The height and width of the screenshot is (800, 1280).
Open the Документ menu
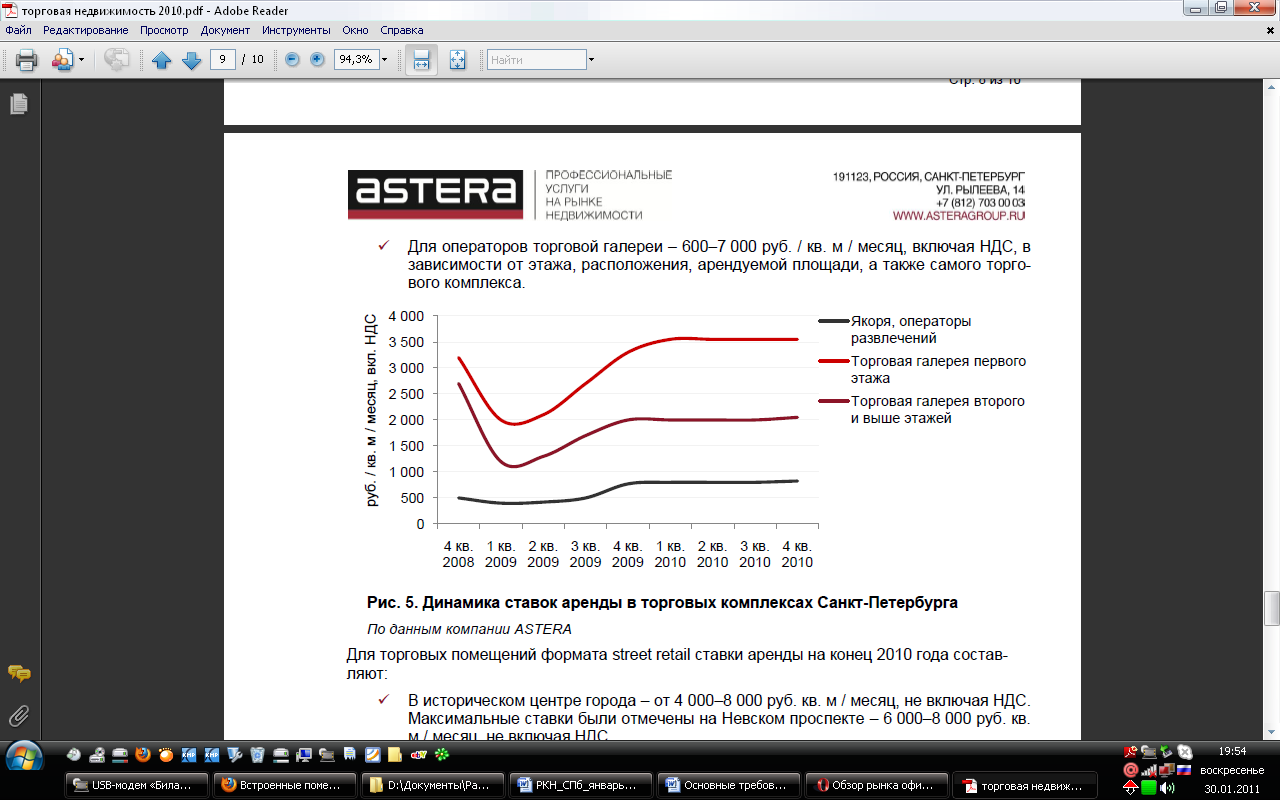(x=225, y=30)
